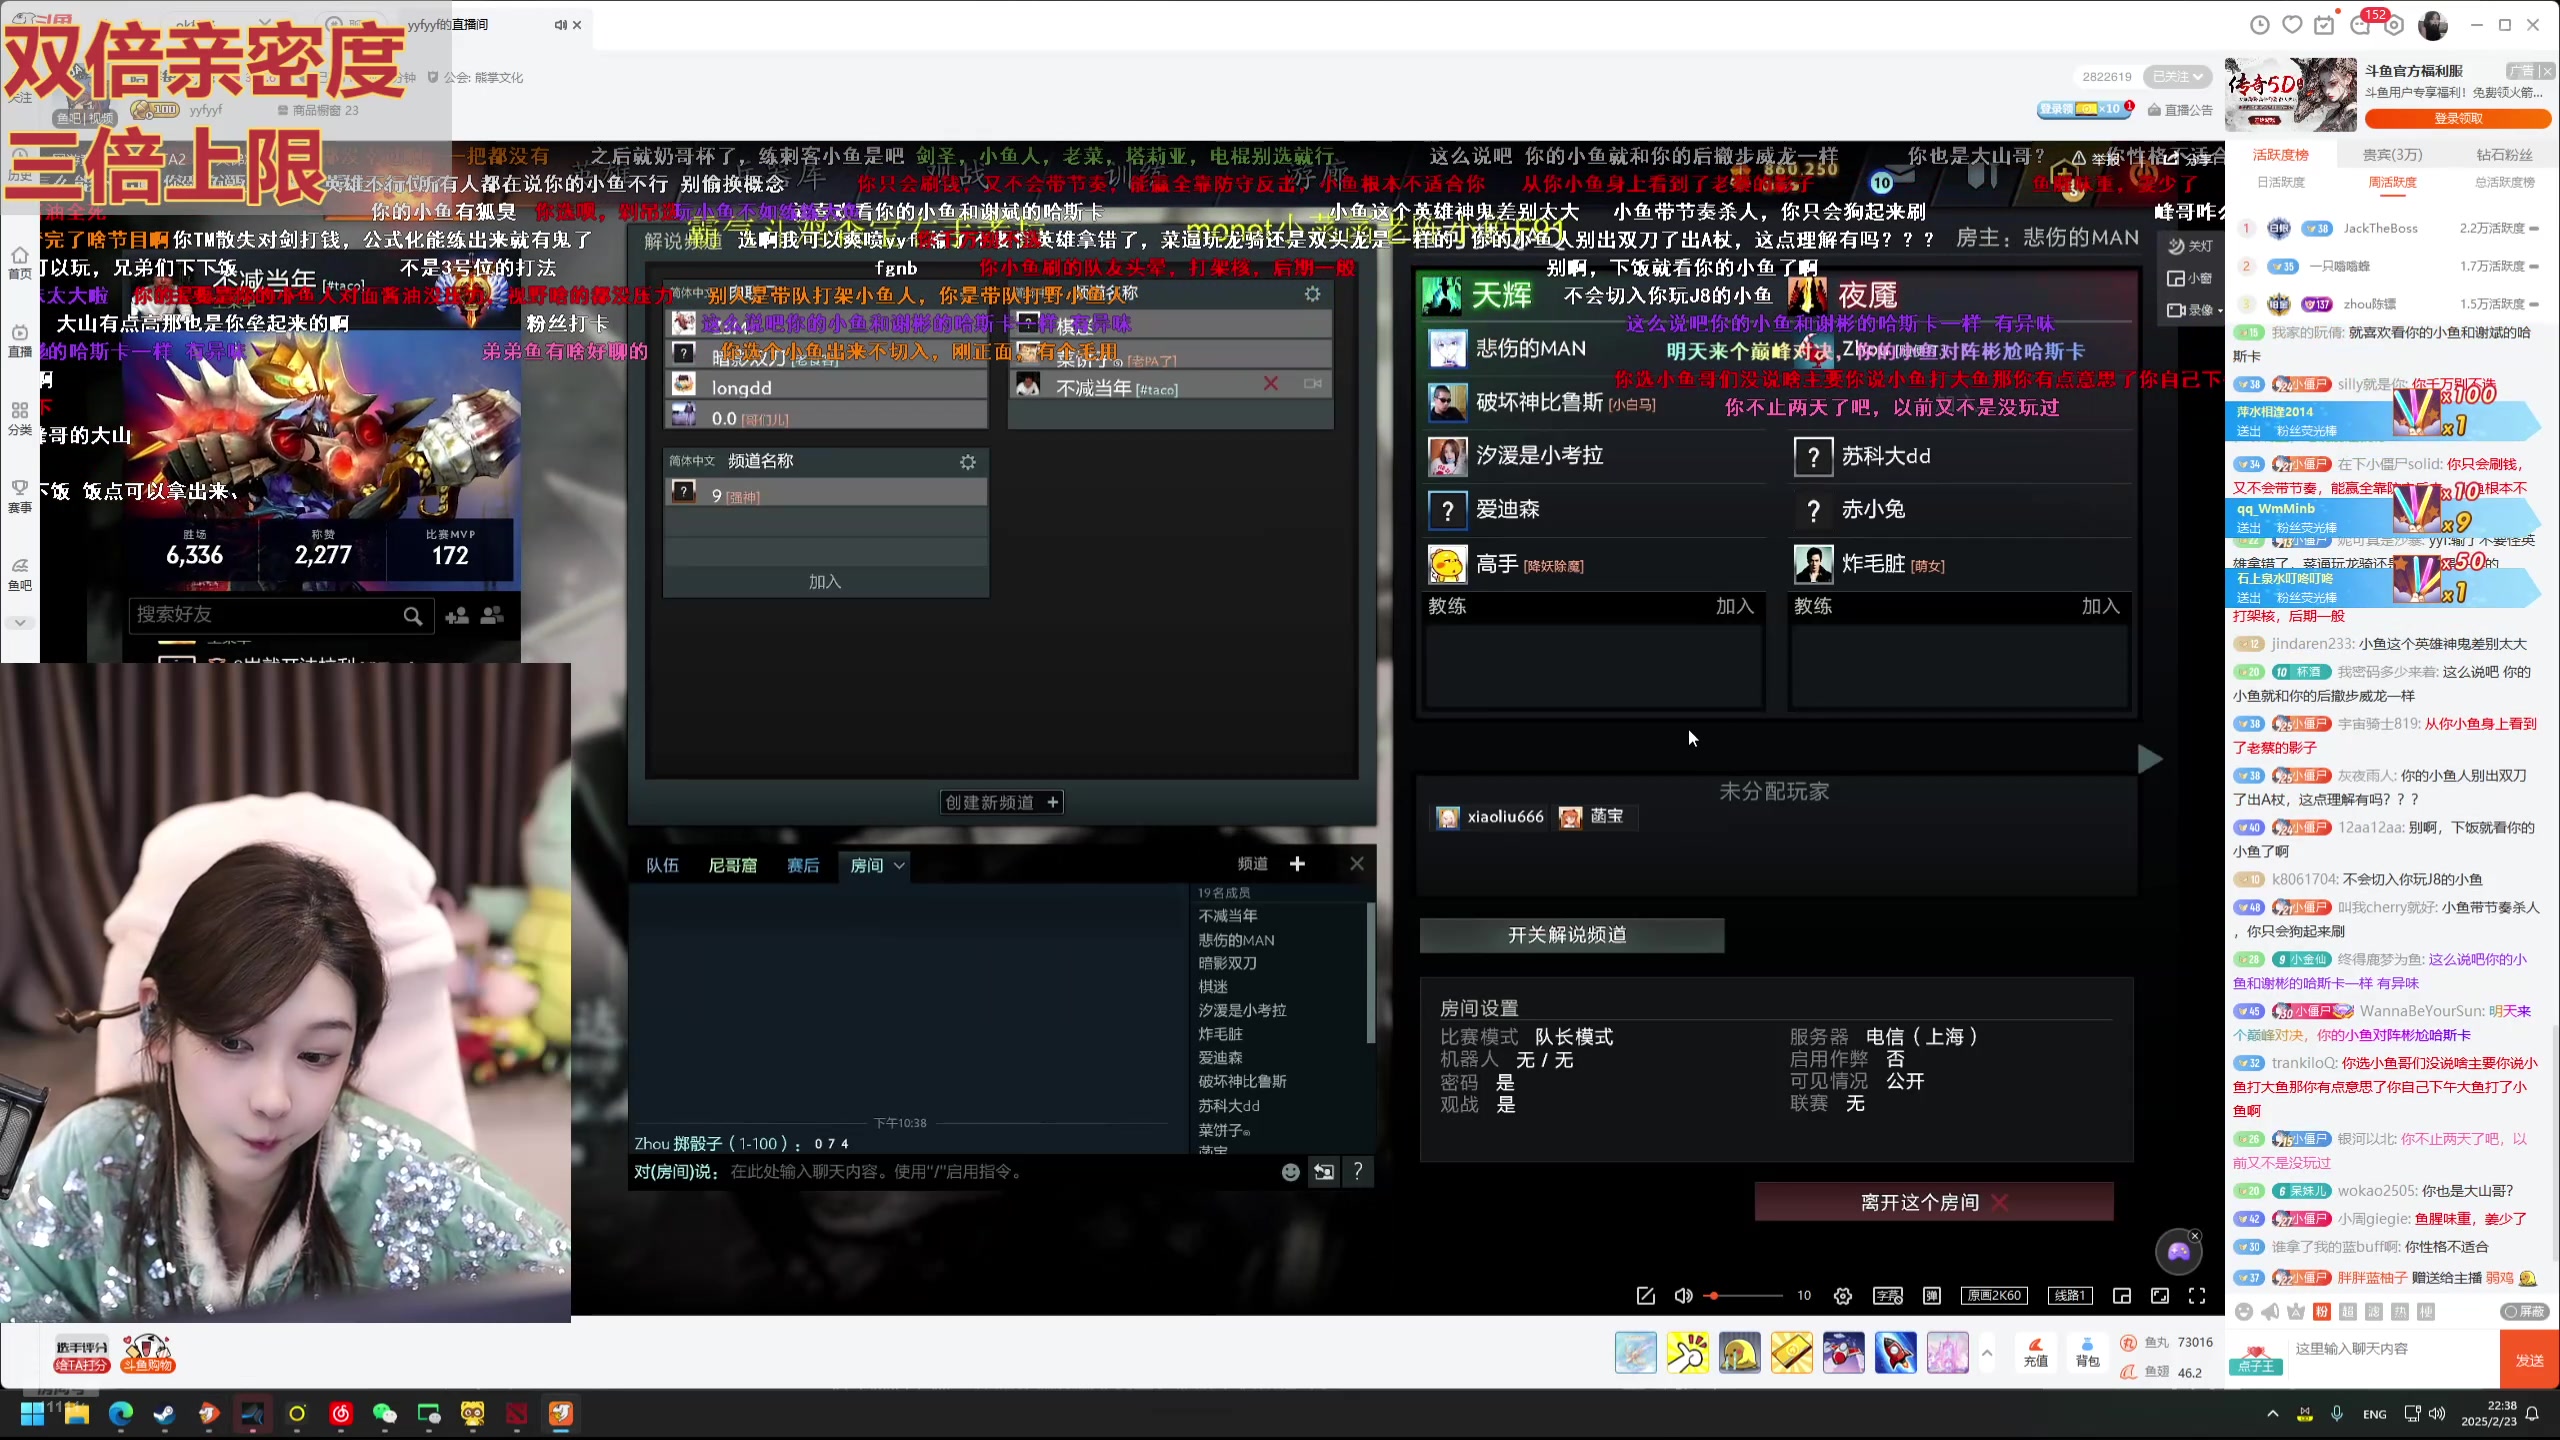Open 录像 recording dropdown

coord(2195,310)
